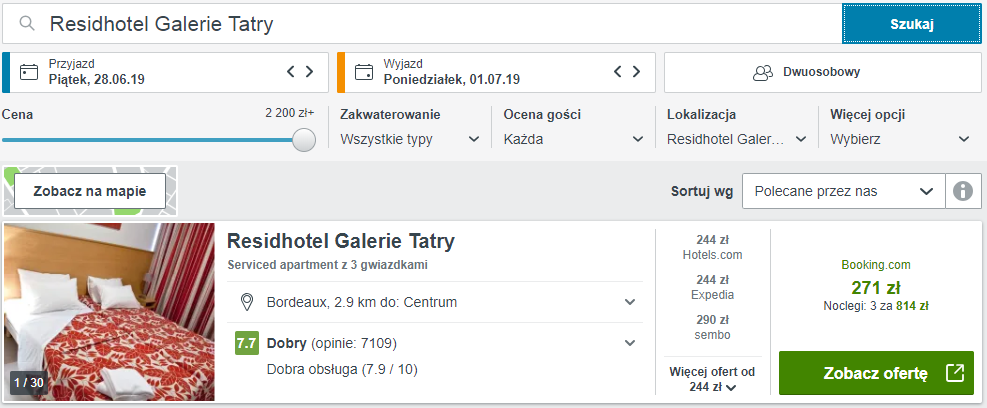Click the Wyjazd date field
987x408 pixels.
tap(497, 72)
